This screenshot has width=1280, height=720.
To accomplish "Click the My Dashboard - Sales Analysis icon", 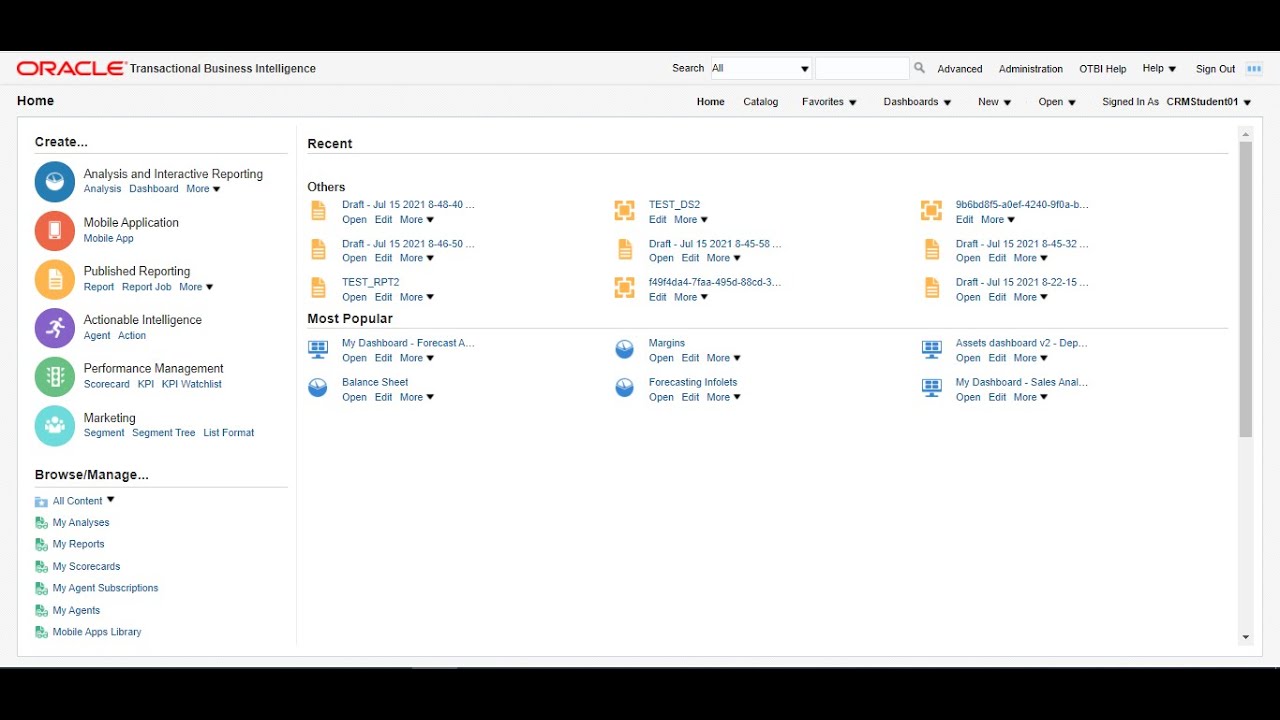I will tap(931, 388).
